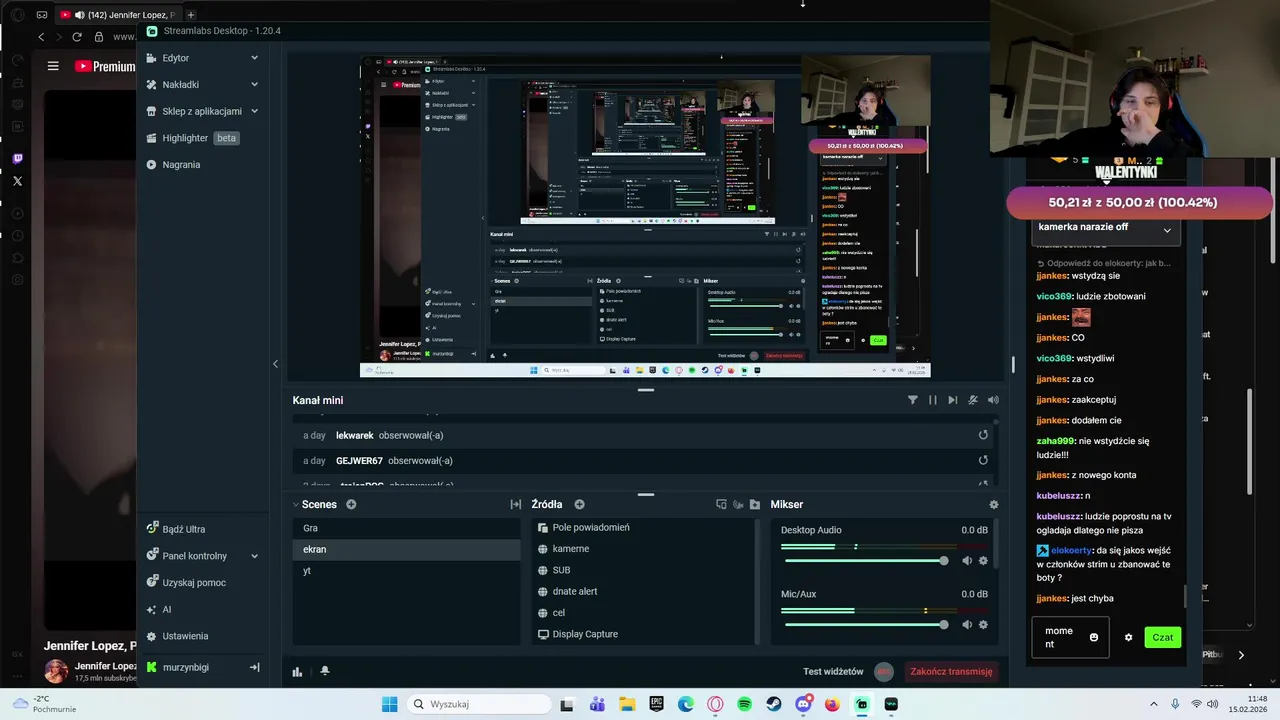Open Mic/Aux source settings gear
This screenshot has width=1280, height=720.
point(983,625)
